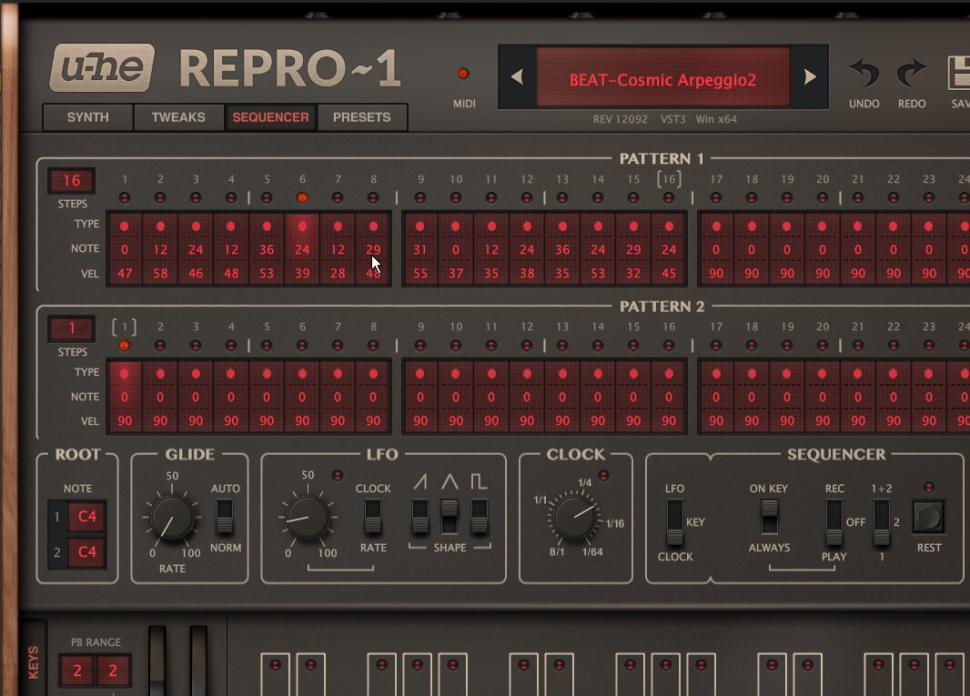This screenshot has width=970, height=696.
Task: Click the modulation wheel
Action: point(198,661)
